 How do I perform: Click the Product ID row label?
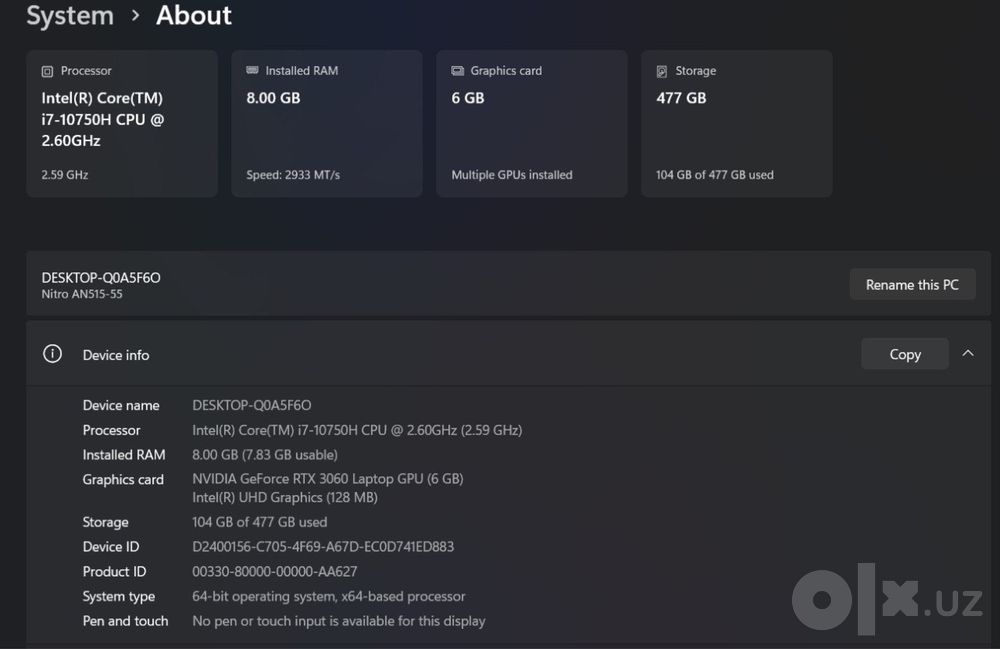click(x=114, y=572)
